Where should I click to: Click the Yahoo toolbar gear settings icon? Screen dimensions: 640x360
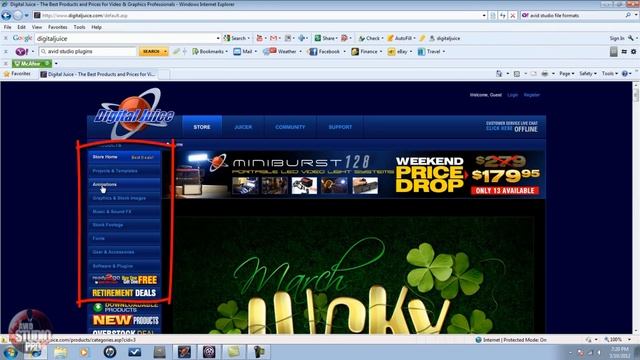(633, 52)
